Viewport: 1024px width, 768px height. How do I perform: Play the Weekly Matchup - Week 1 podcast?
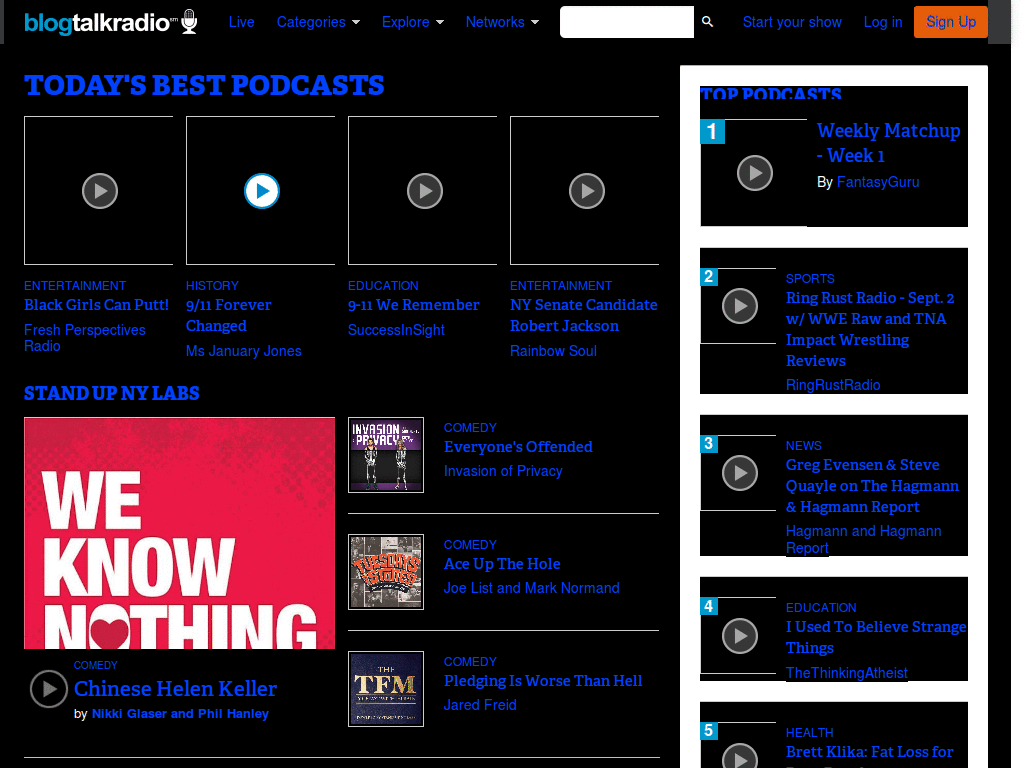pos(755,173)
